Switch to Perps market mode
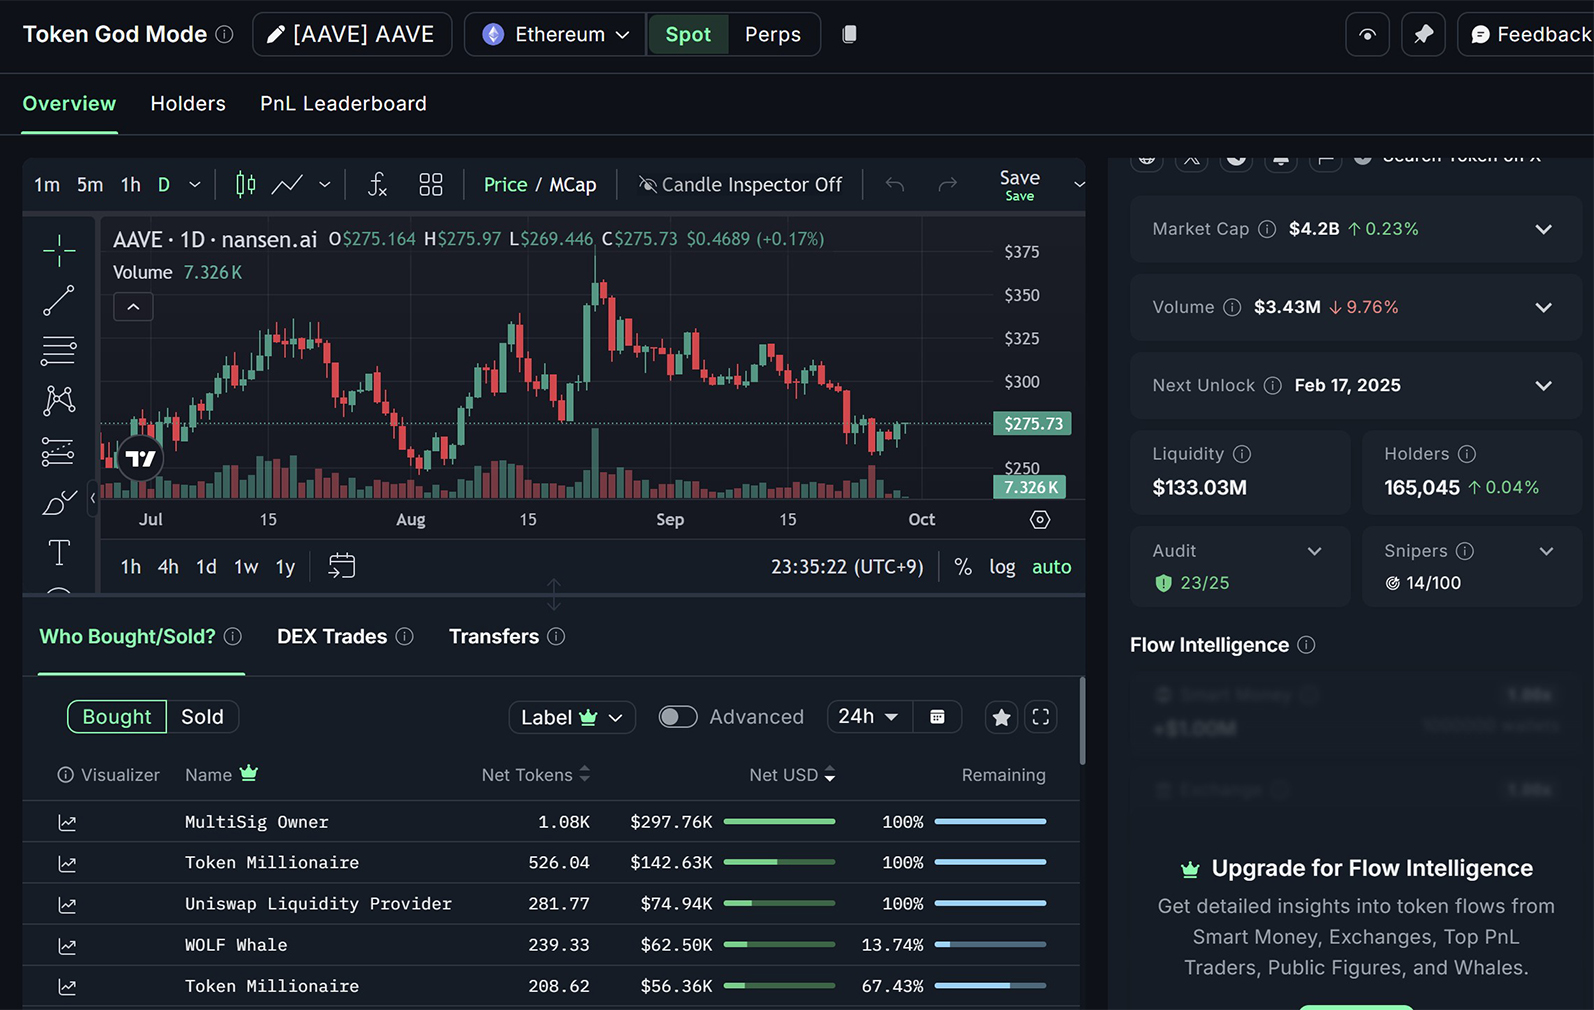This screenshot has width=1594, height=1010. [x=773, y=34]
